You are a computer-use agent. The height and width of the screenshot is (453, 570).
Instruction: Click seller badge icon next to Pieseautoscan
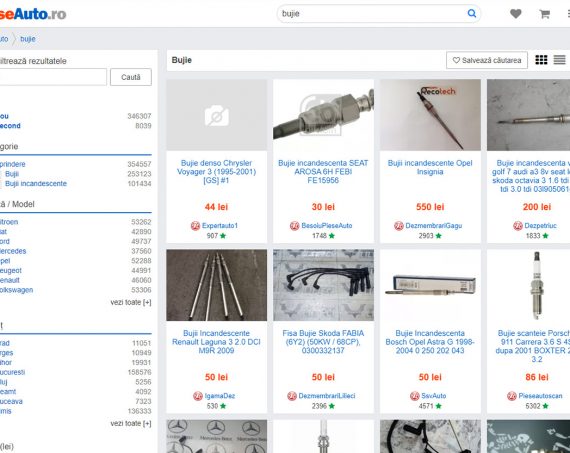click(x=511, y=396)
